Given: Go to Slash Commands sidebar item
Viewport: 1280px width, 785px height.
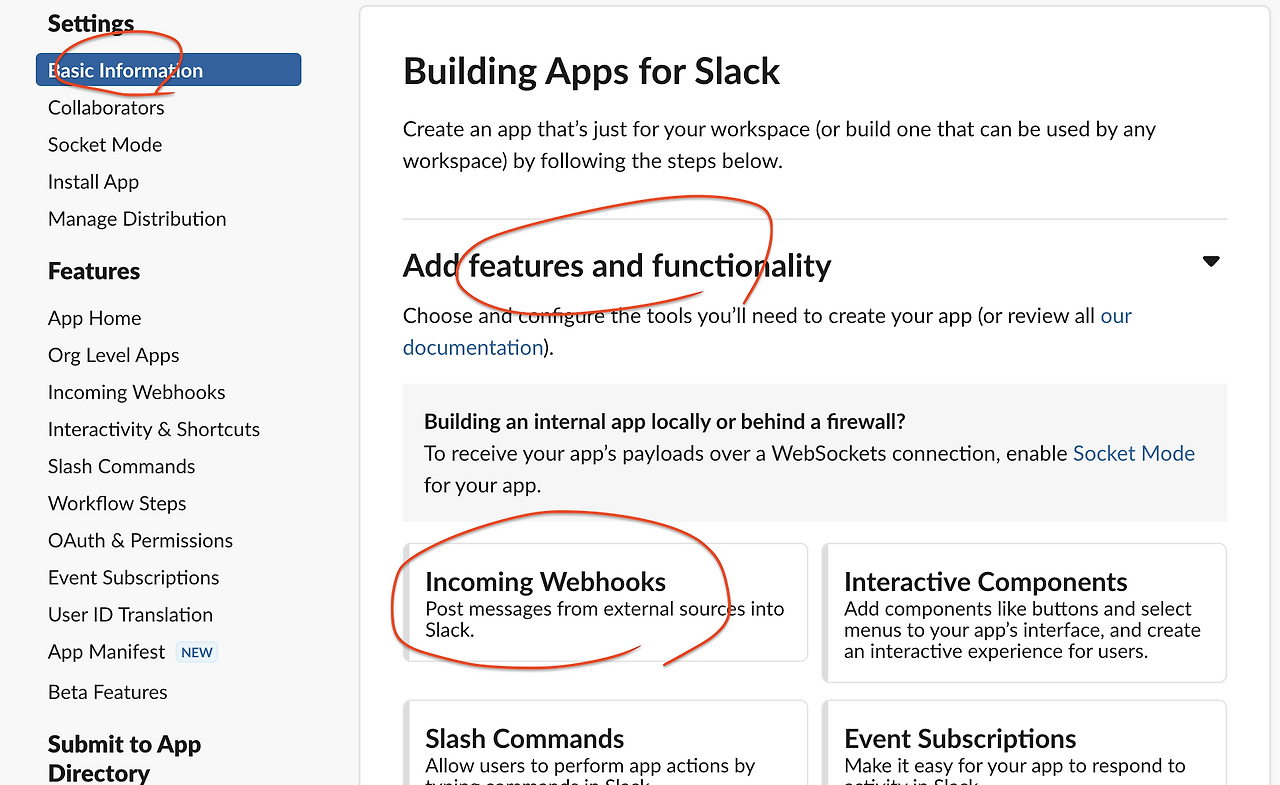Looking at the screenshot, I should [x=121, y=466].
